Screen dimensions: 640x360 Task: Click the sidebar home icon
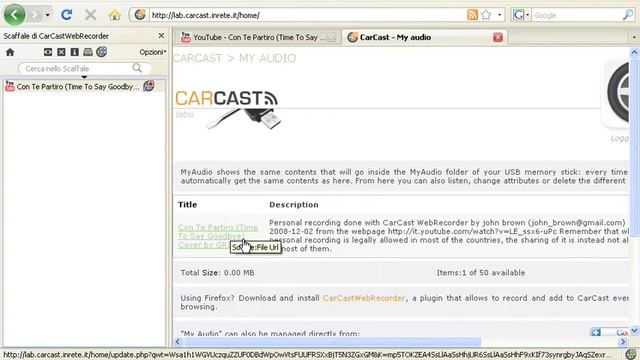tap(10, 52)
